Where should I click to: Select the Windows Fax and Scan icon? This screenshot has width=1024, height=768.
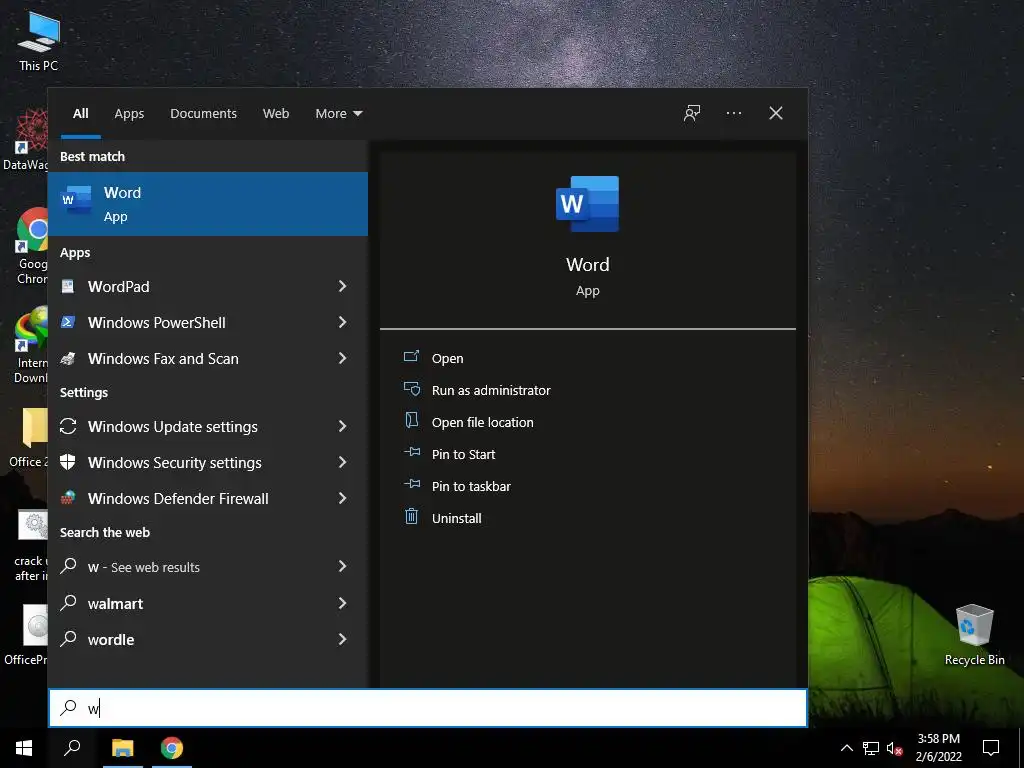point(68,358)
